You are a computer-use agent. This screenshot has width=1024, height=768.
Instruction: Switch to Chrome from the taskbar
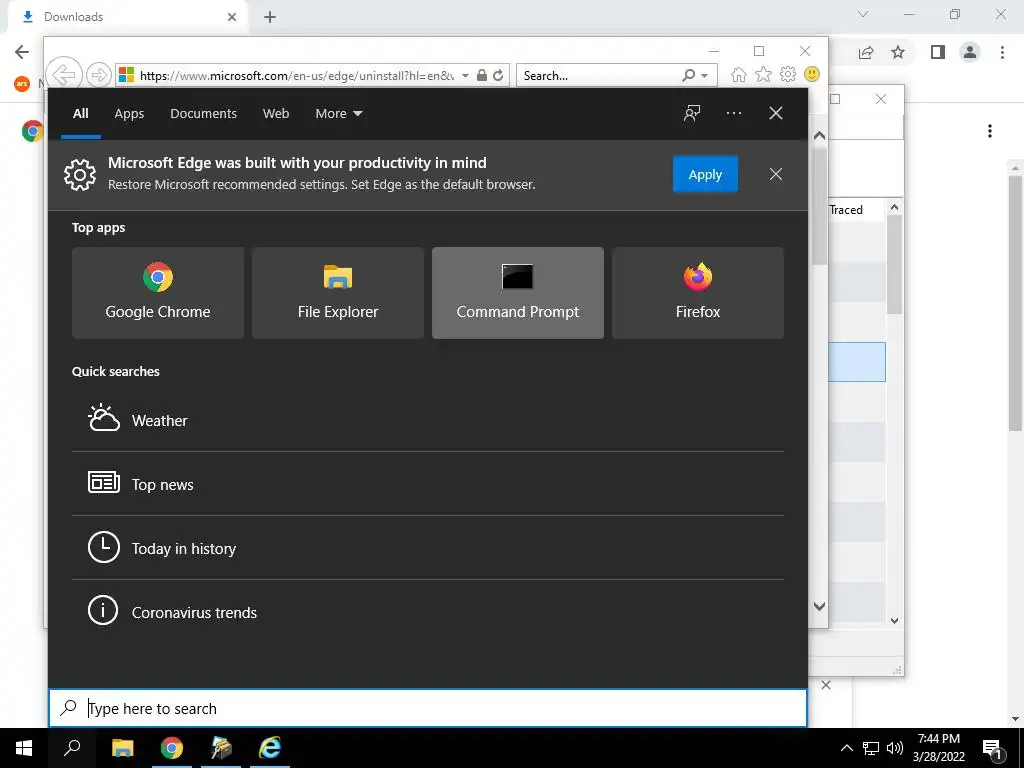[172, 748]
